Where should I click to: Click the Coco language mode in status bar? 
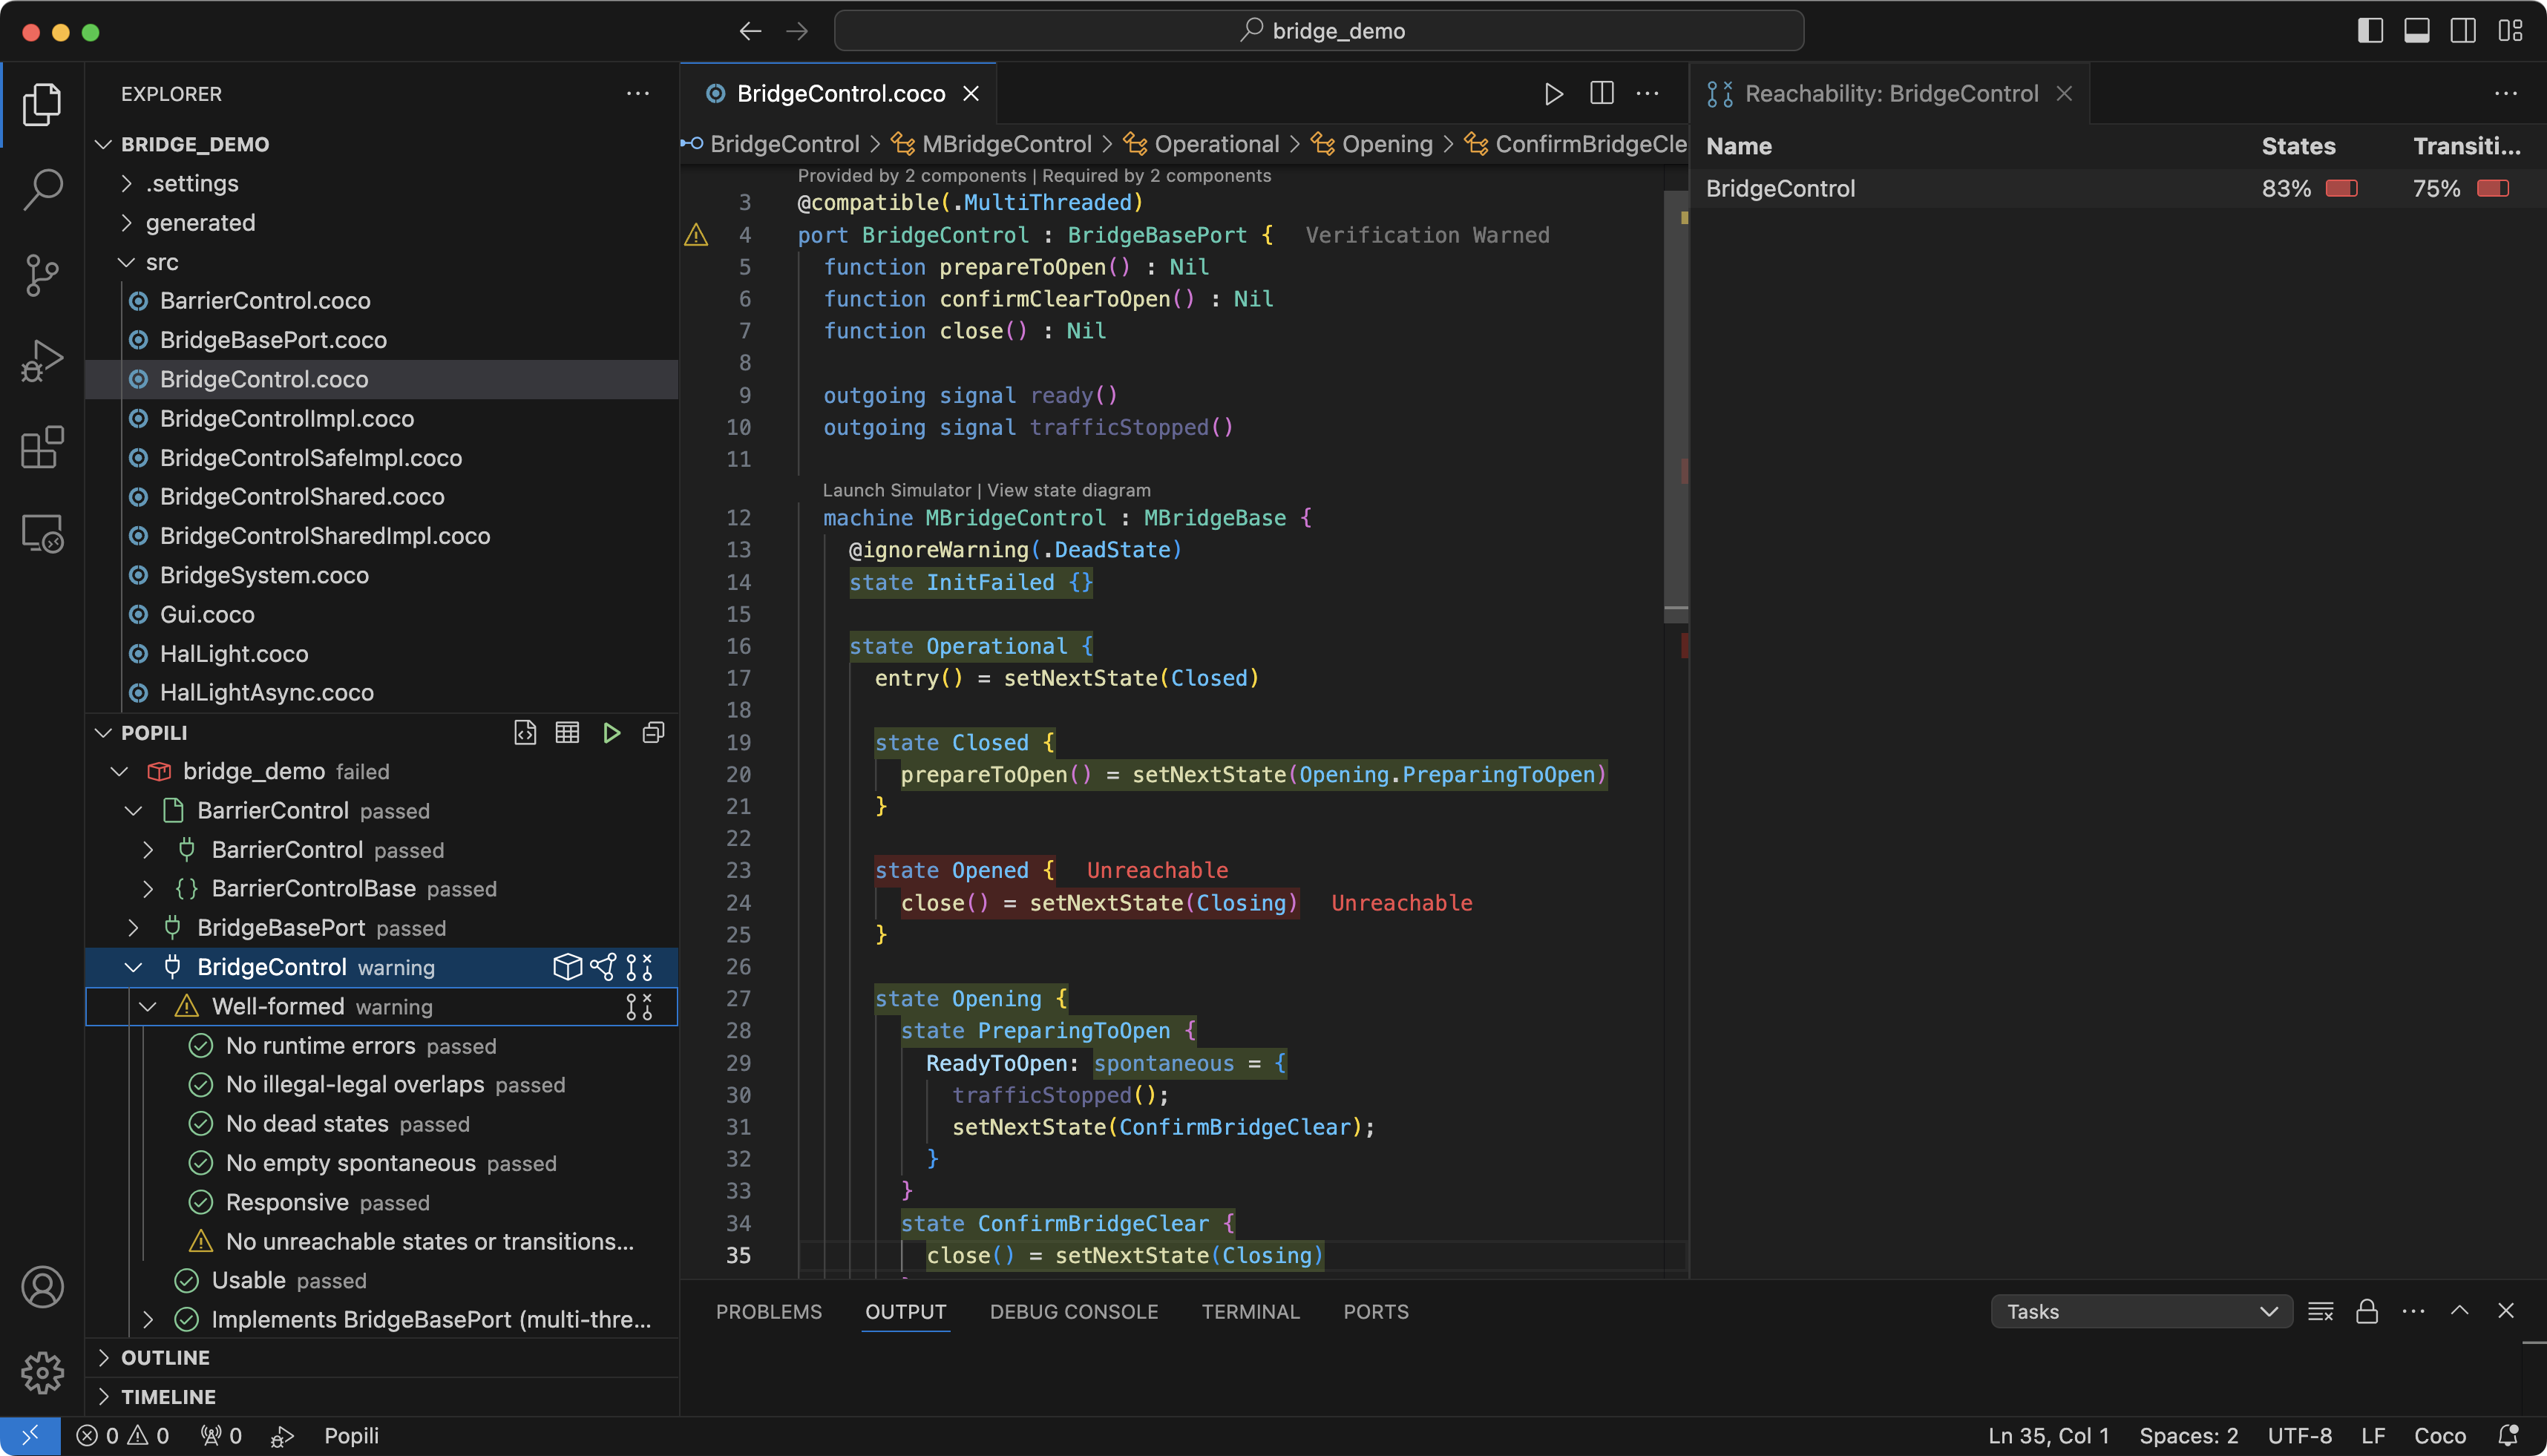[x=2439, y=1435]
